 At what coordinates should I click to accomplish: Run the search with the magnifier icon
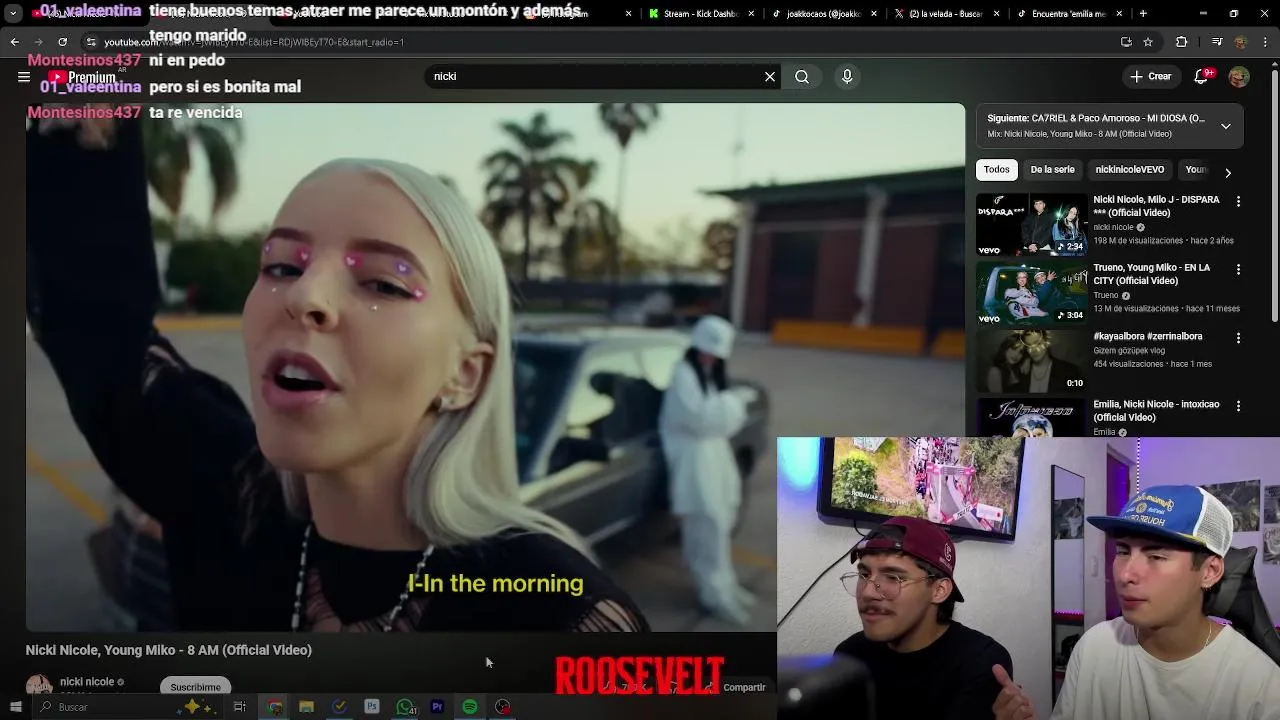pos(802,76)
